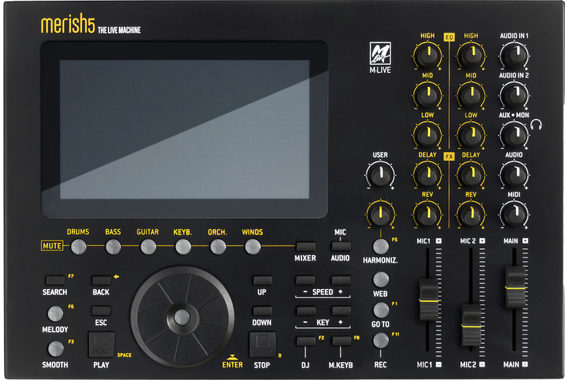Screen dimensions: 567x380
Task: Click the yellow FX label badge
Action: [x=449, y=156]
